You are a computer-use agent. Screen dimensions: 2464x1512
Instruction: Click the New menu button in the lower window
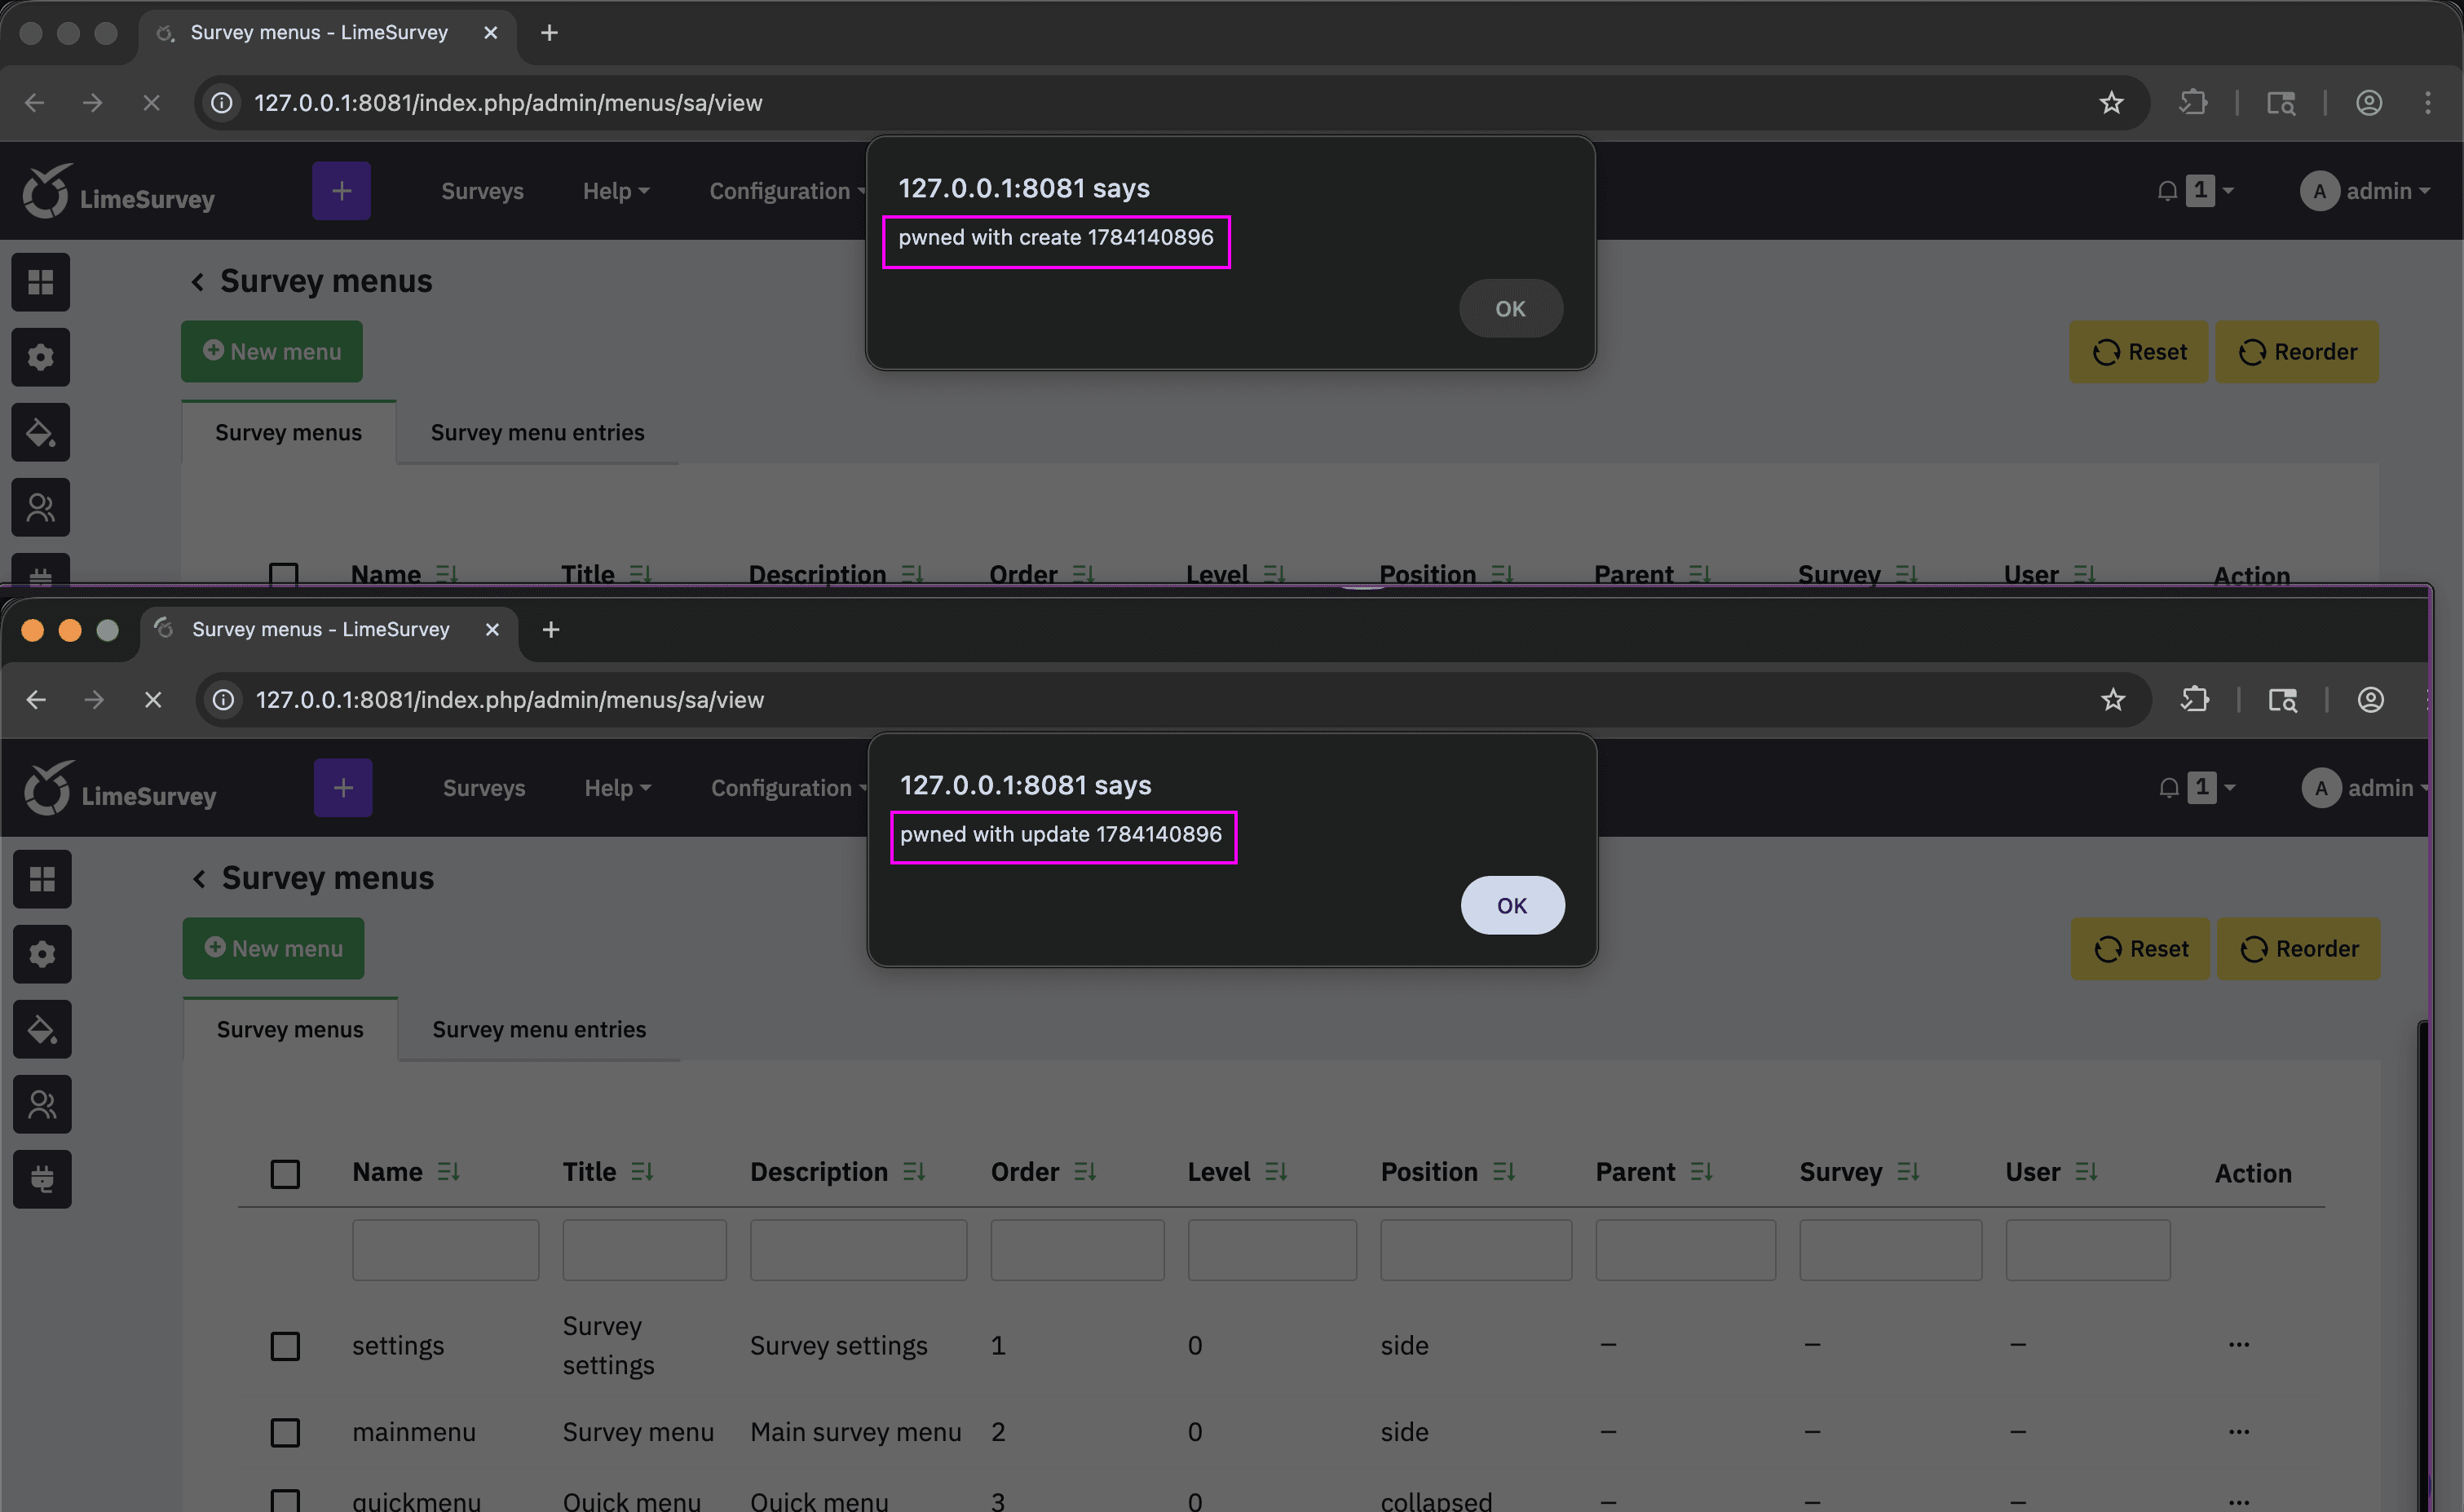(273, 948)
